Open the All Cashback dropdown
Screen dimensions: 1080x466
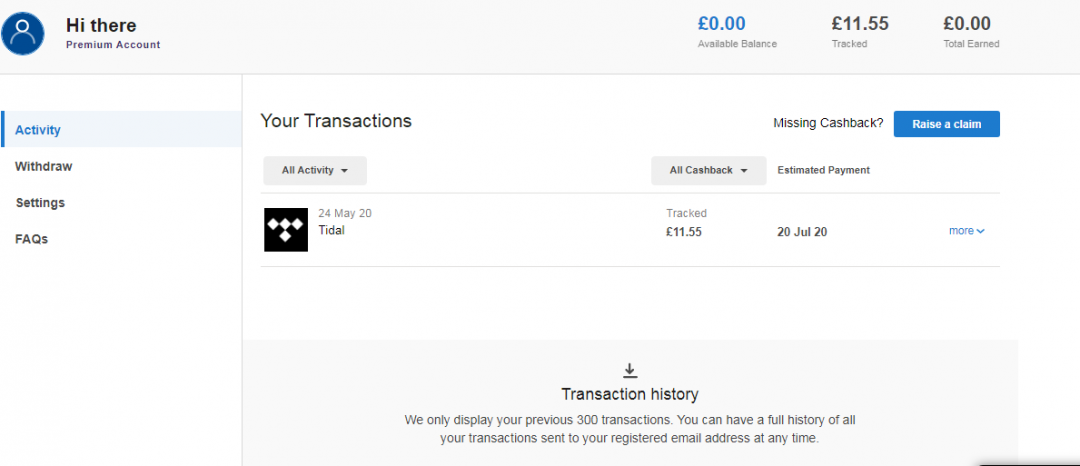pyautogui.click(x=708, y=171)
